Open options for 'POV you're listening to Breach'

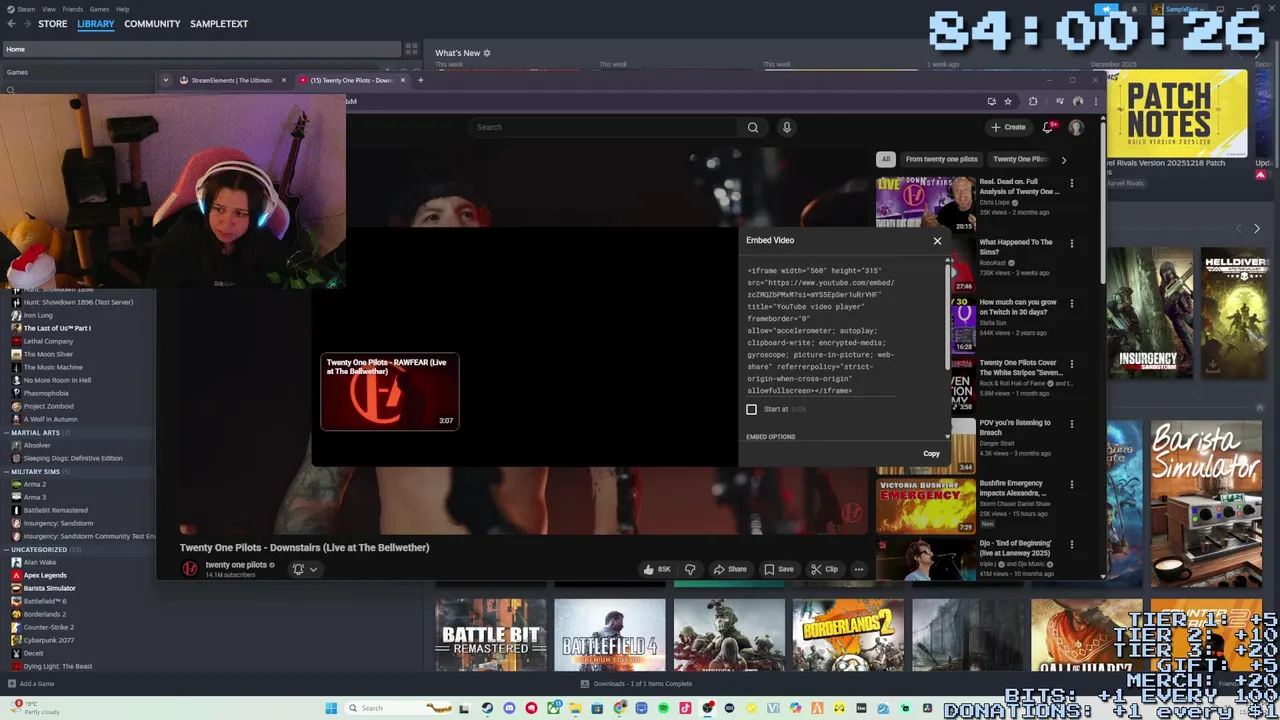pyautogui.click(x=1071, y=424)
